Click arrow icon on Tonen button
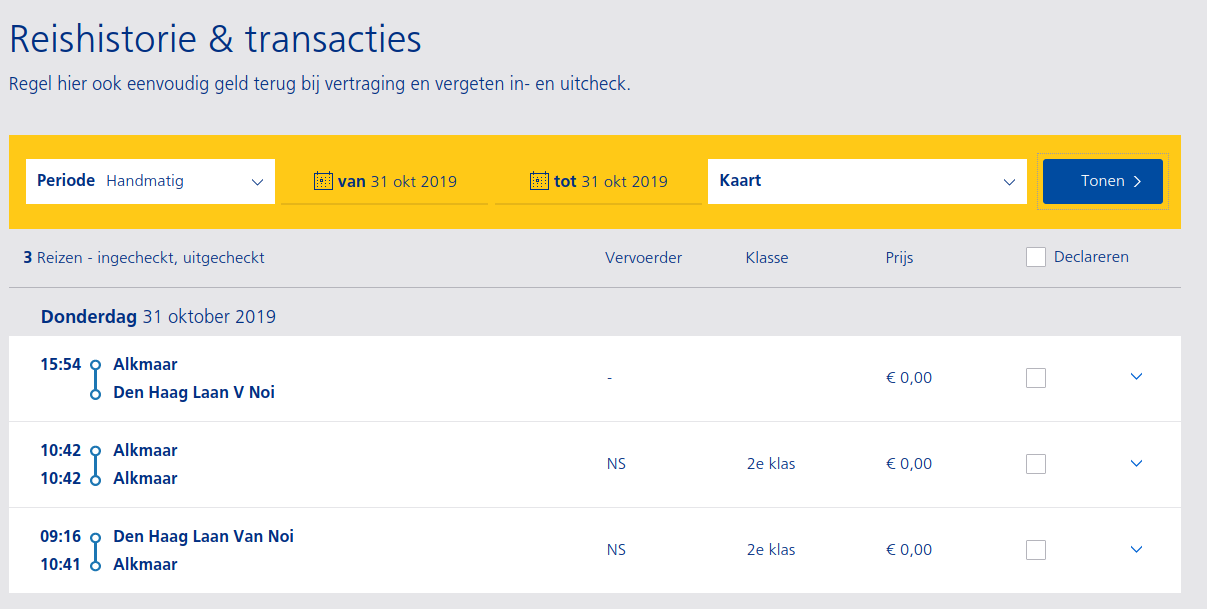1207x609 pixels. coord(1137,181)
